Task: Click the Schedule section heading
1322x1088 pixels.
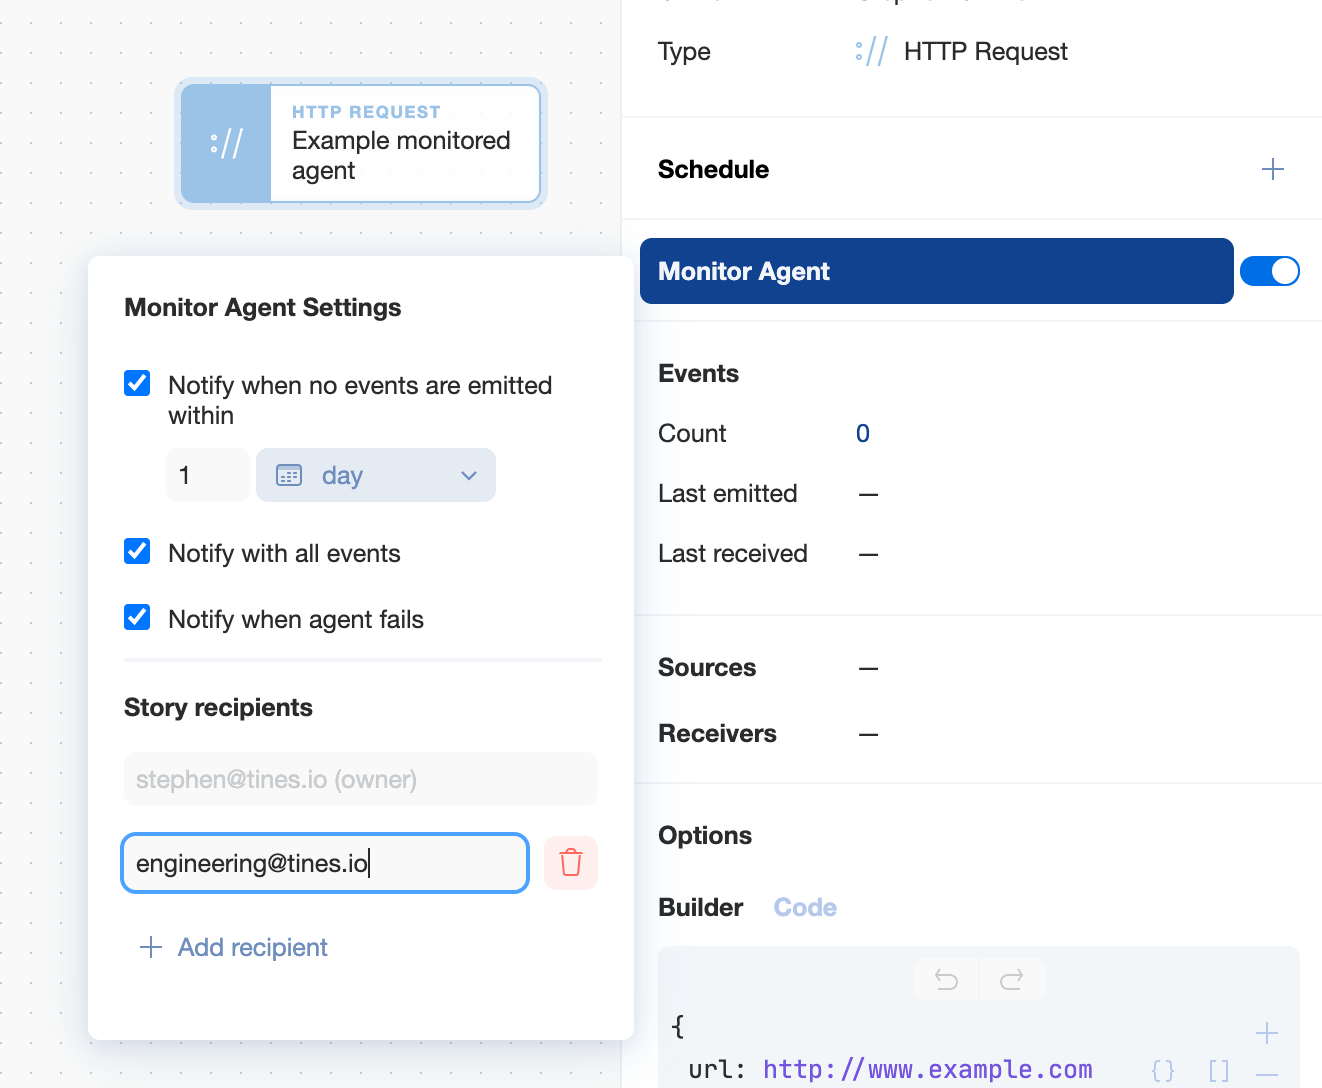Action: click(x=713, y=169)
